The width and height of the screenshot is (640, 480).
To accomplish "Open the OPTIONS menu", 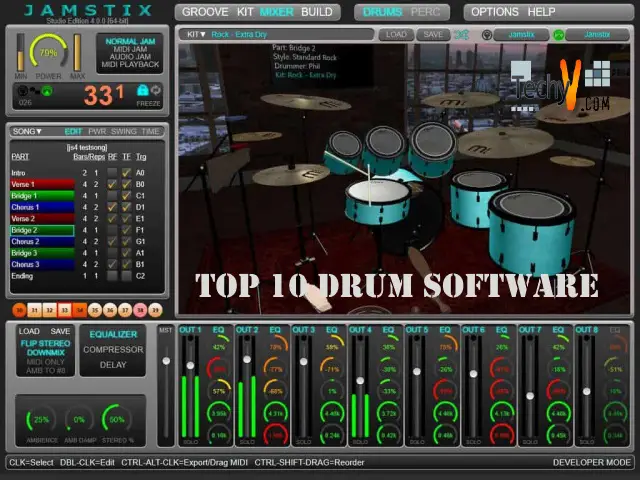I will (495, 12).
